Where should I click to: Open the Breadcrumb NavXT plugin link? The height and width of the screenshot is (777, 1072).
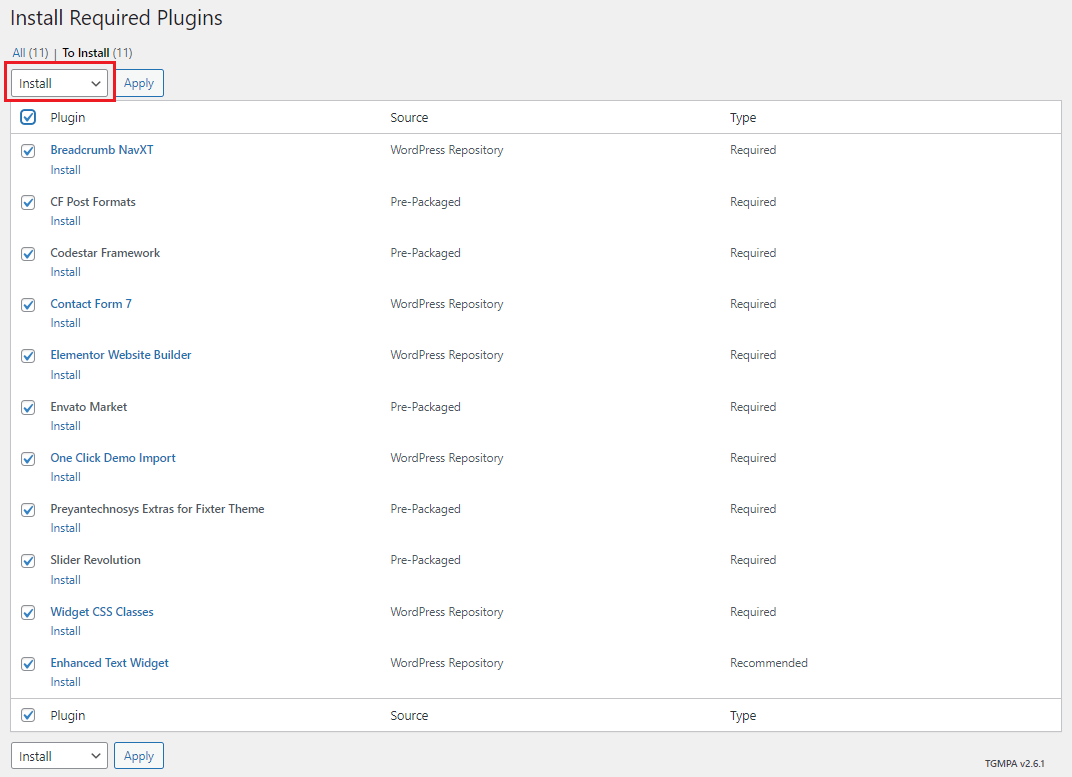(102, 150)
